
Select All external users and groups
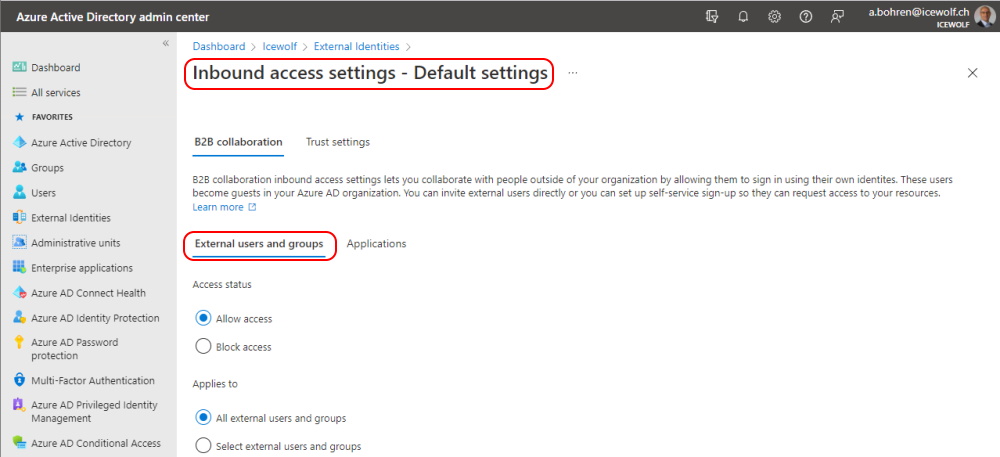(203, 418)
